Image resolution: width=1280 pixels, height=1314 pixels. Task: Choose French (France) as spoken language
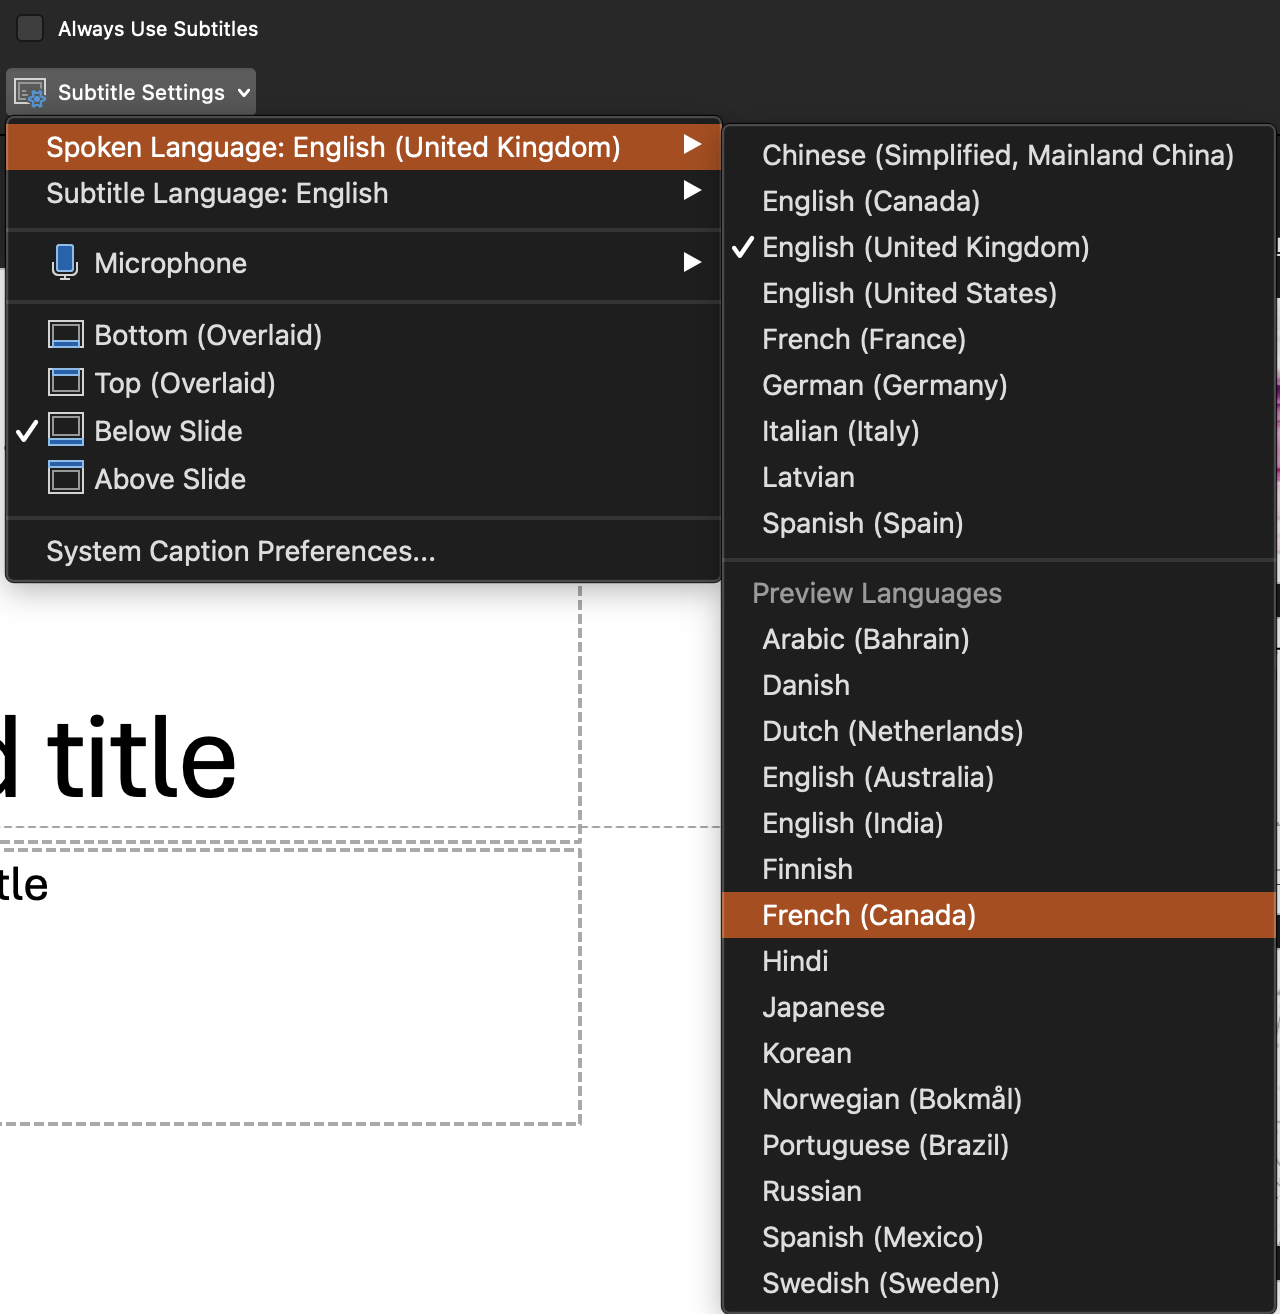999,339
